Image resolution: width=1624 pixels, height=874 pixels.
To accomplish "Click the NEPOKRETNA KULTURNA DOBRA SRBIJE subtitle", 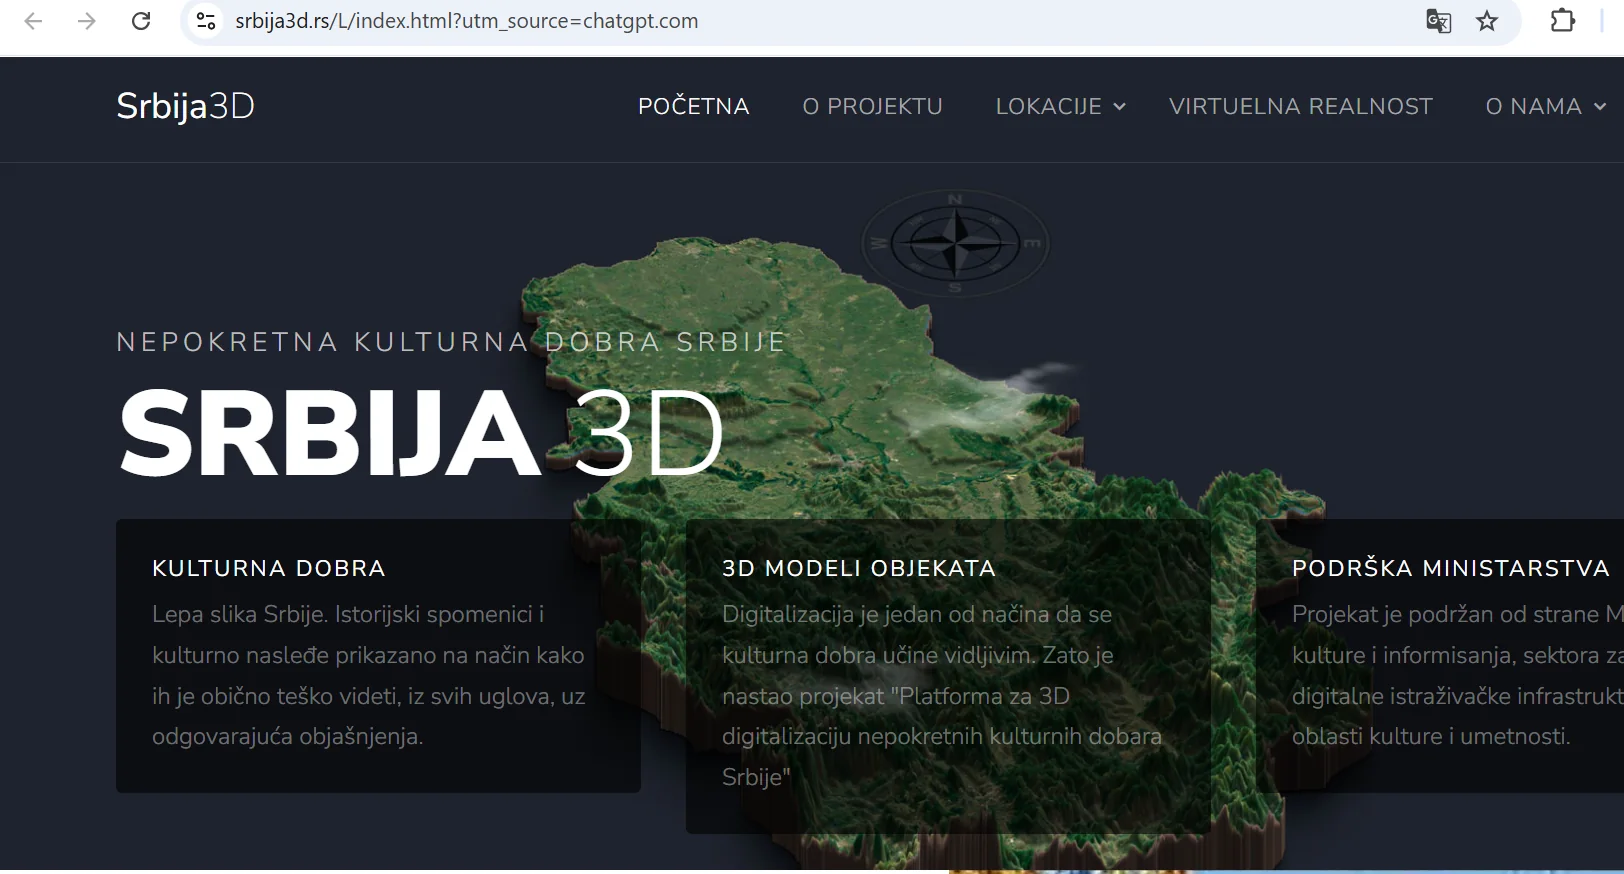I will (452, 342).
